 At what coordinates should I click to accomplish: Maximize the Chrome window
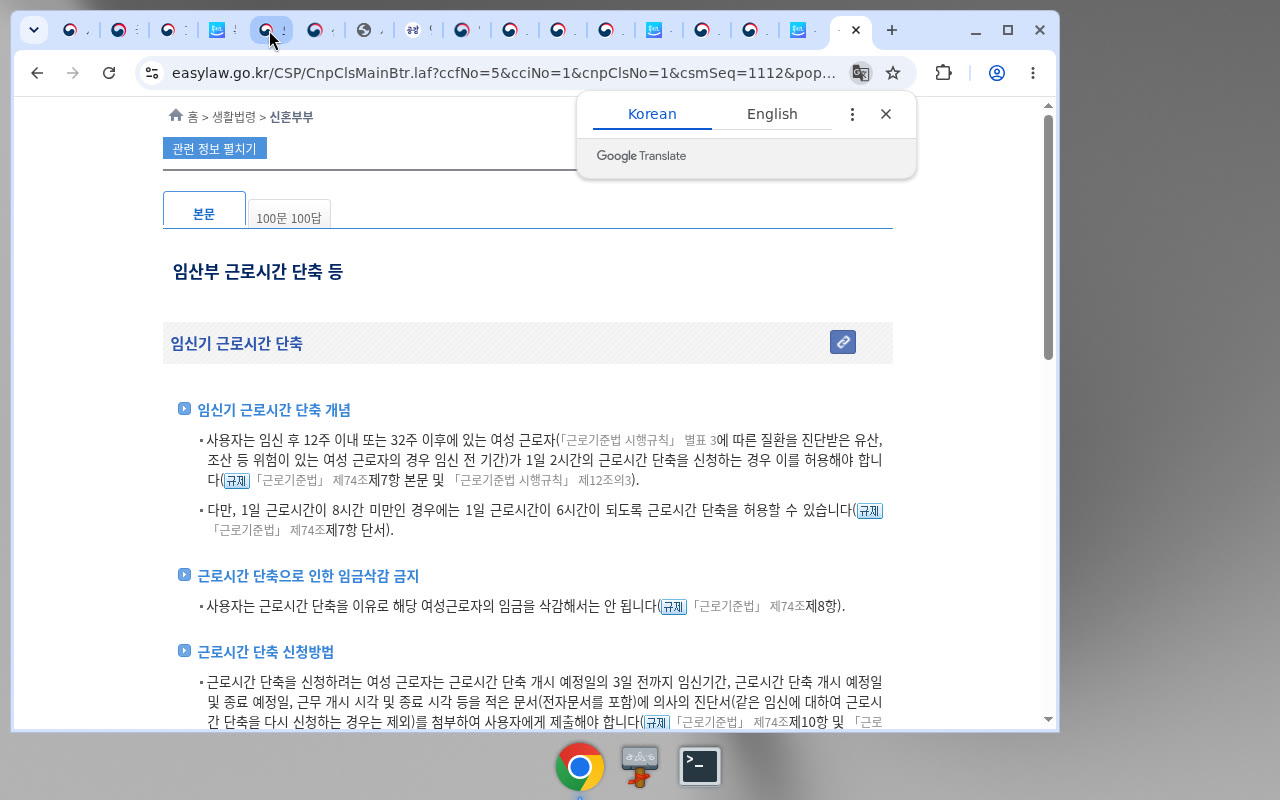(x=1008, y=30)
